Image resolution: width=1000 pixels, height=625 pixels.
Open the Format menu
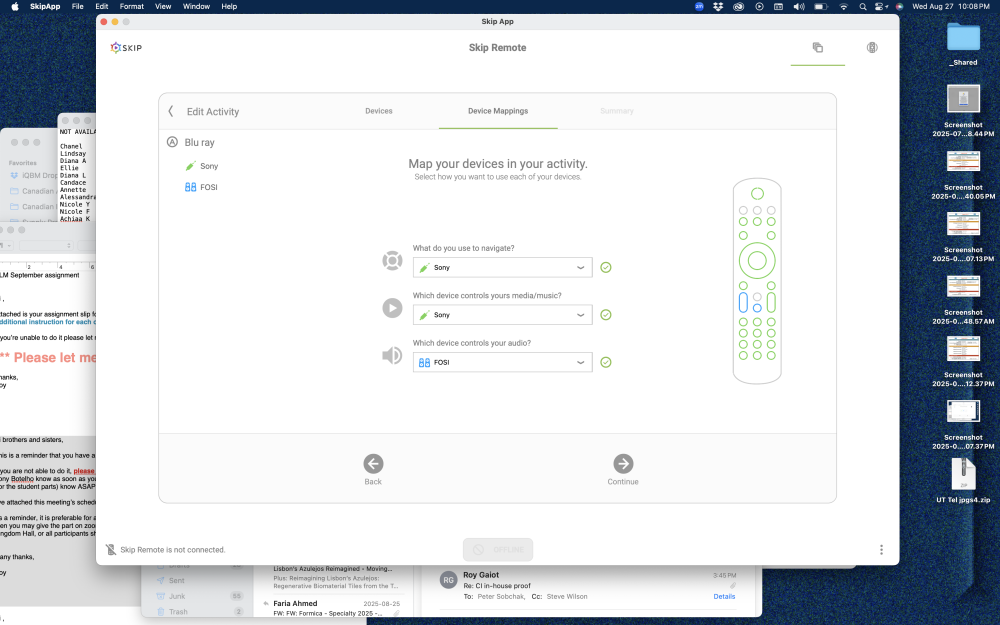click(x=131, y=6)
